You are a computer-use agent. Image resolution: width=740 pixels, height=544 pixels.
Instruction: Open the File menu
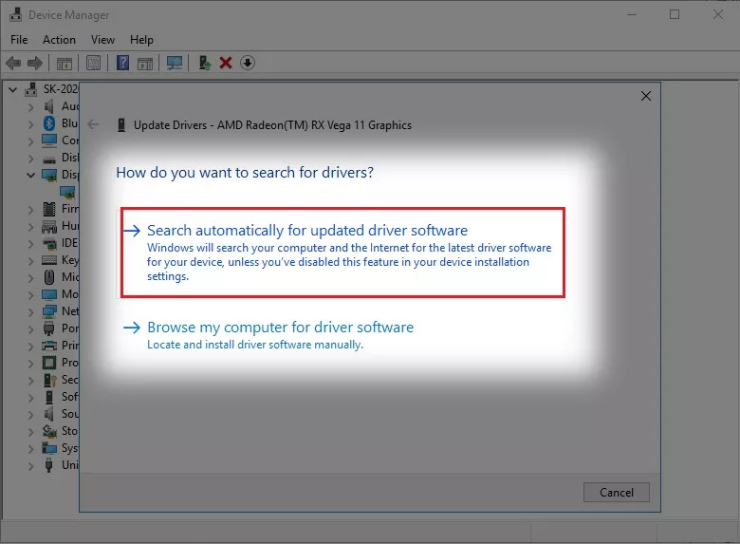(19, 40)
